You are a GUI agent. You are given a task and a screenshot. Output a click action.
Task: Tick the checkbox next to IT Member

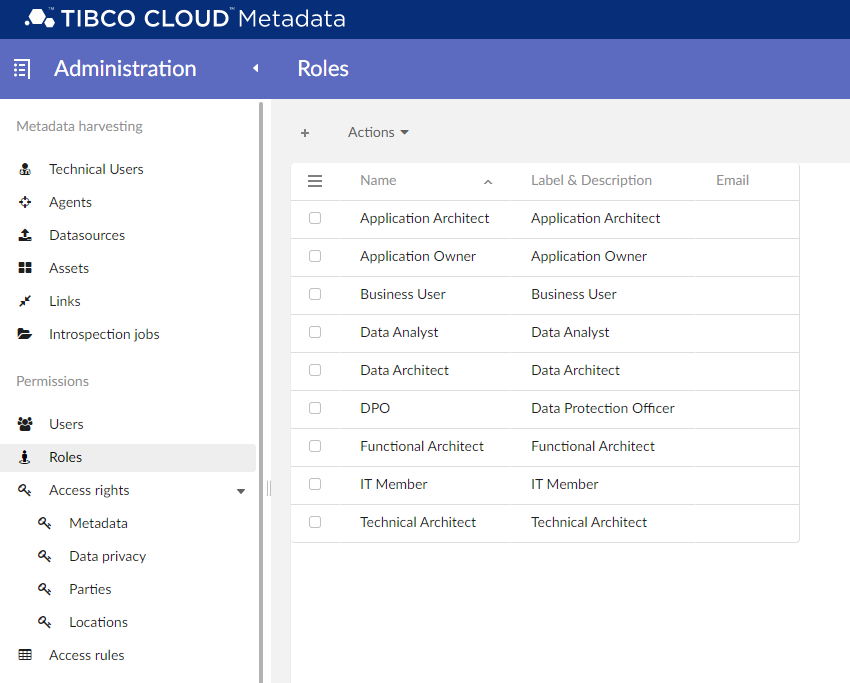click(315, 484)
